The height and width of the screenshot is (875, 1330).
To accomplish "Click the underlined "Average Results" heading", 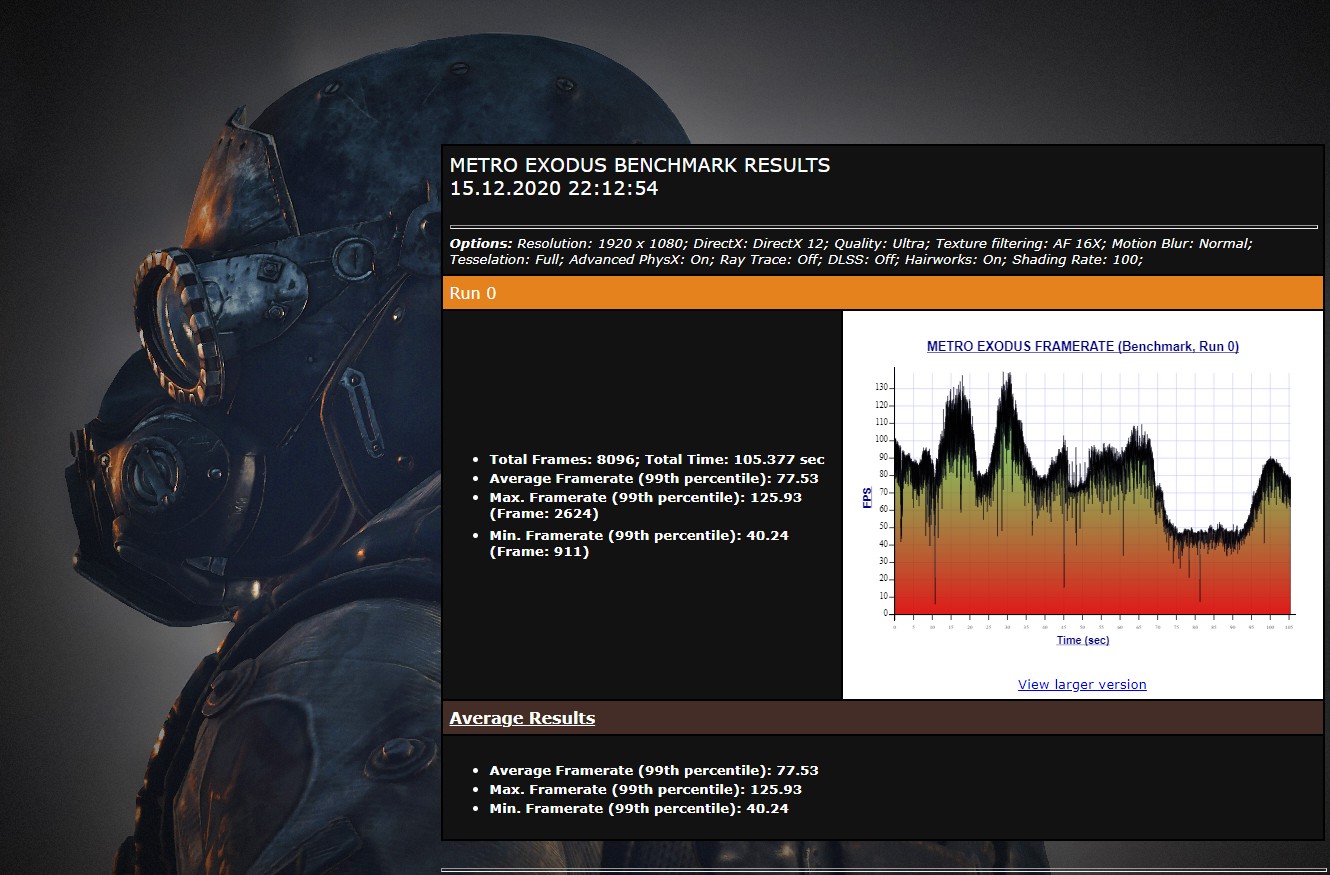I will coord(522,718).
